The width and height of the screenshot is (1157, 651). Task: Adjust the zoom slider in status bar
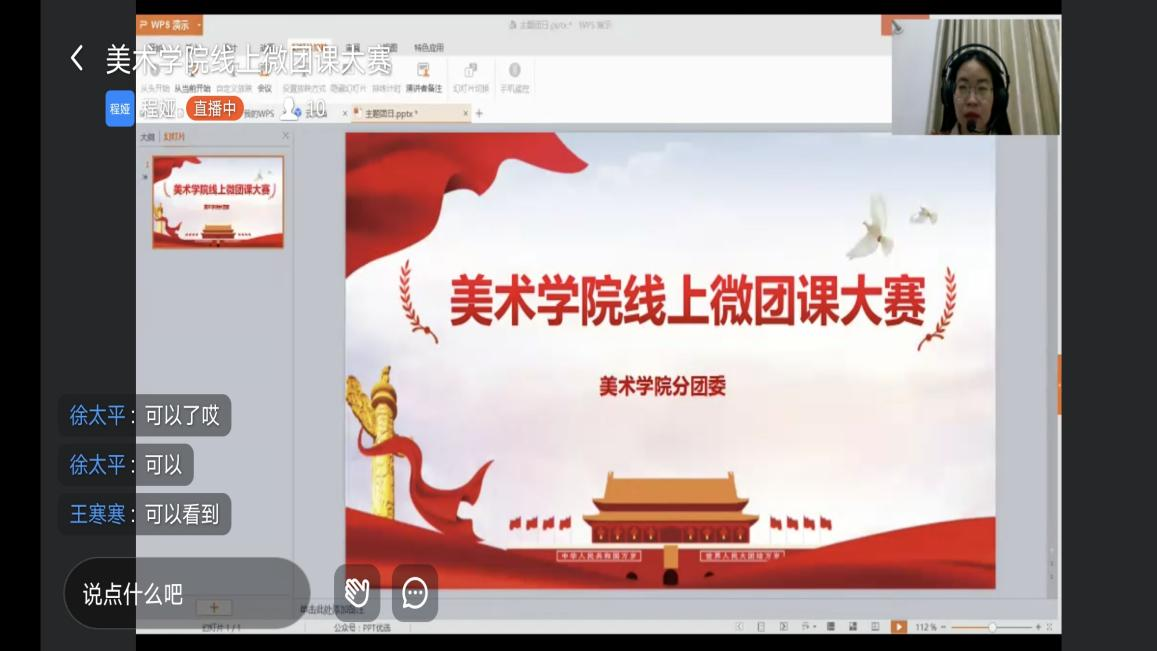(x=992, y=627)
